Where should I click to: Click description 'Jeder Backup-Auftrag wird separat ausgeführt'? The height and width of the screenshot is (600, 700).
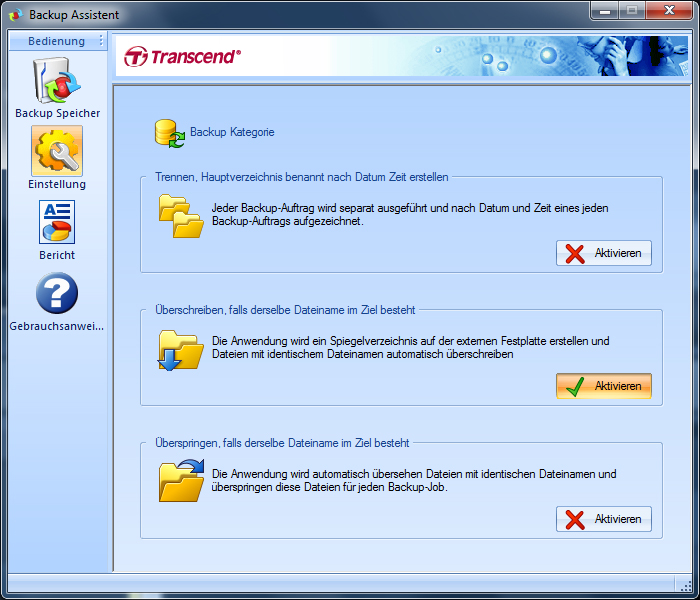(410, 215)
